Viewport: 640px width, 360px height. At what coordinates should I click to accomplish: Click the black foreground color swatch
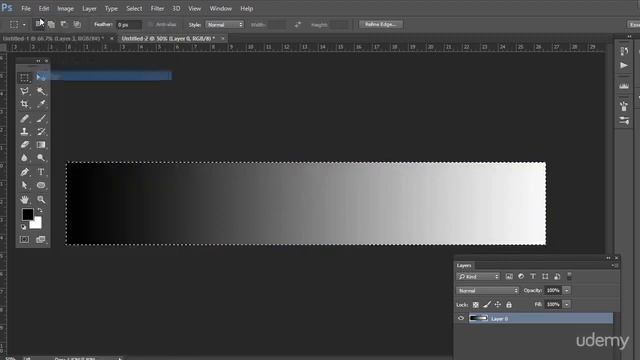tap(27, 214)
